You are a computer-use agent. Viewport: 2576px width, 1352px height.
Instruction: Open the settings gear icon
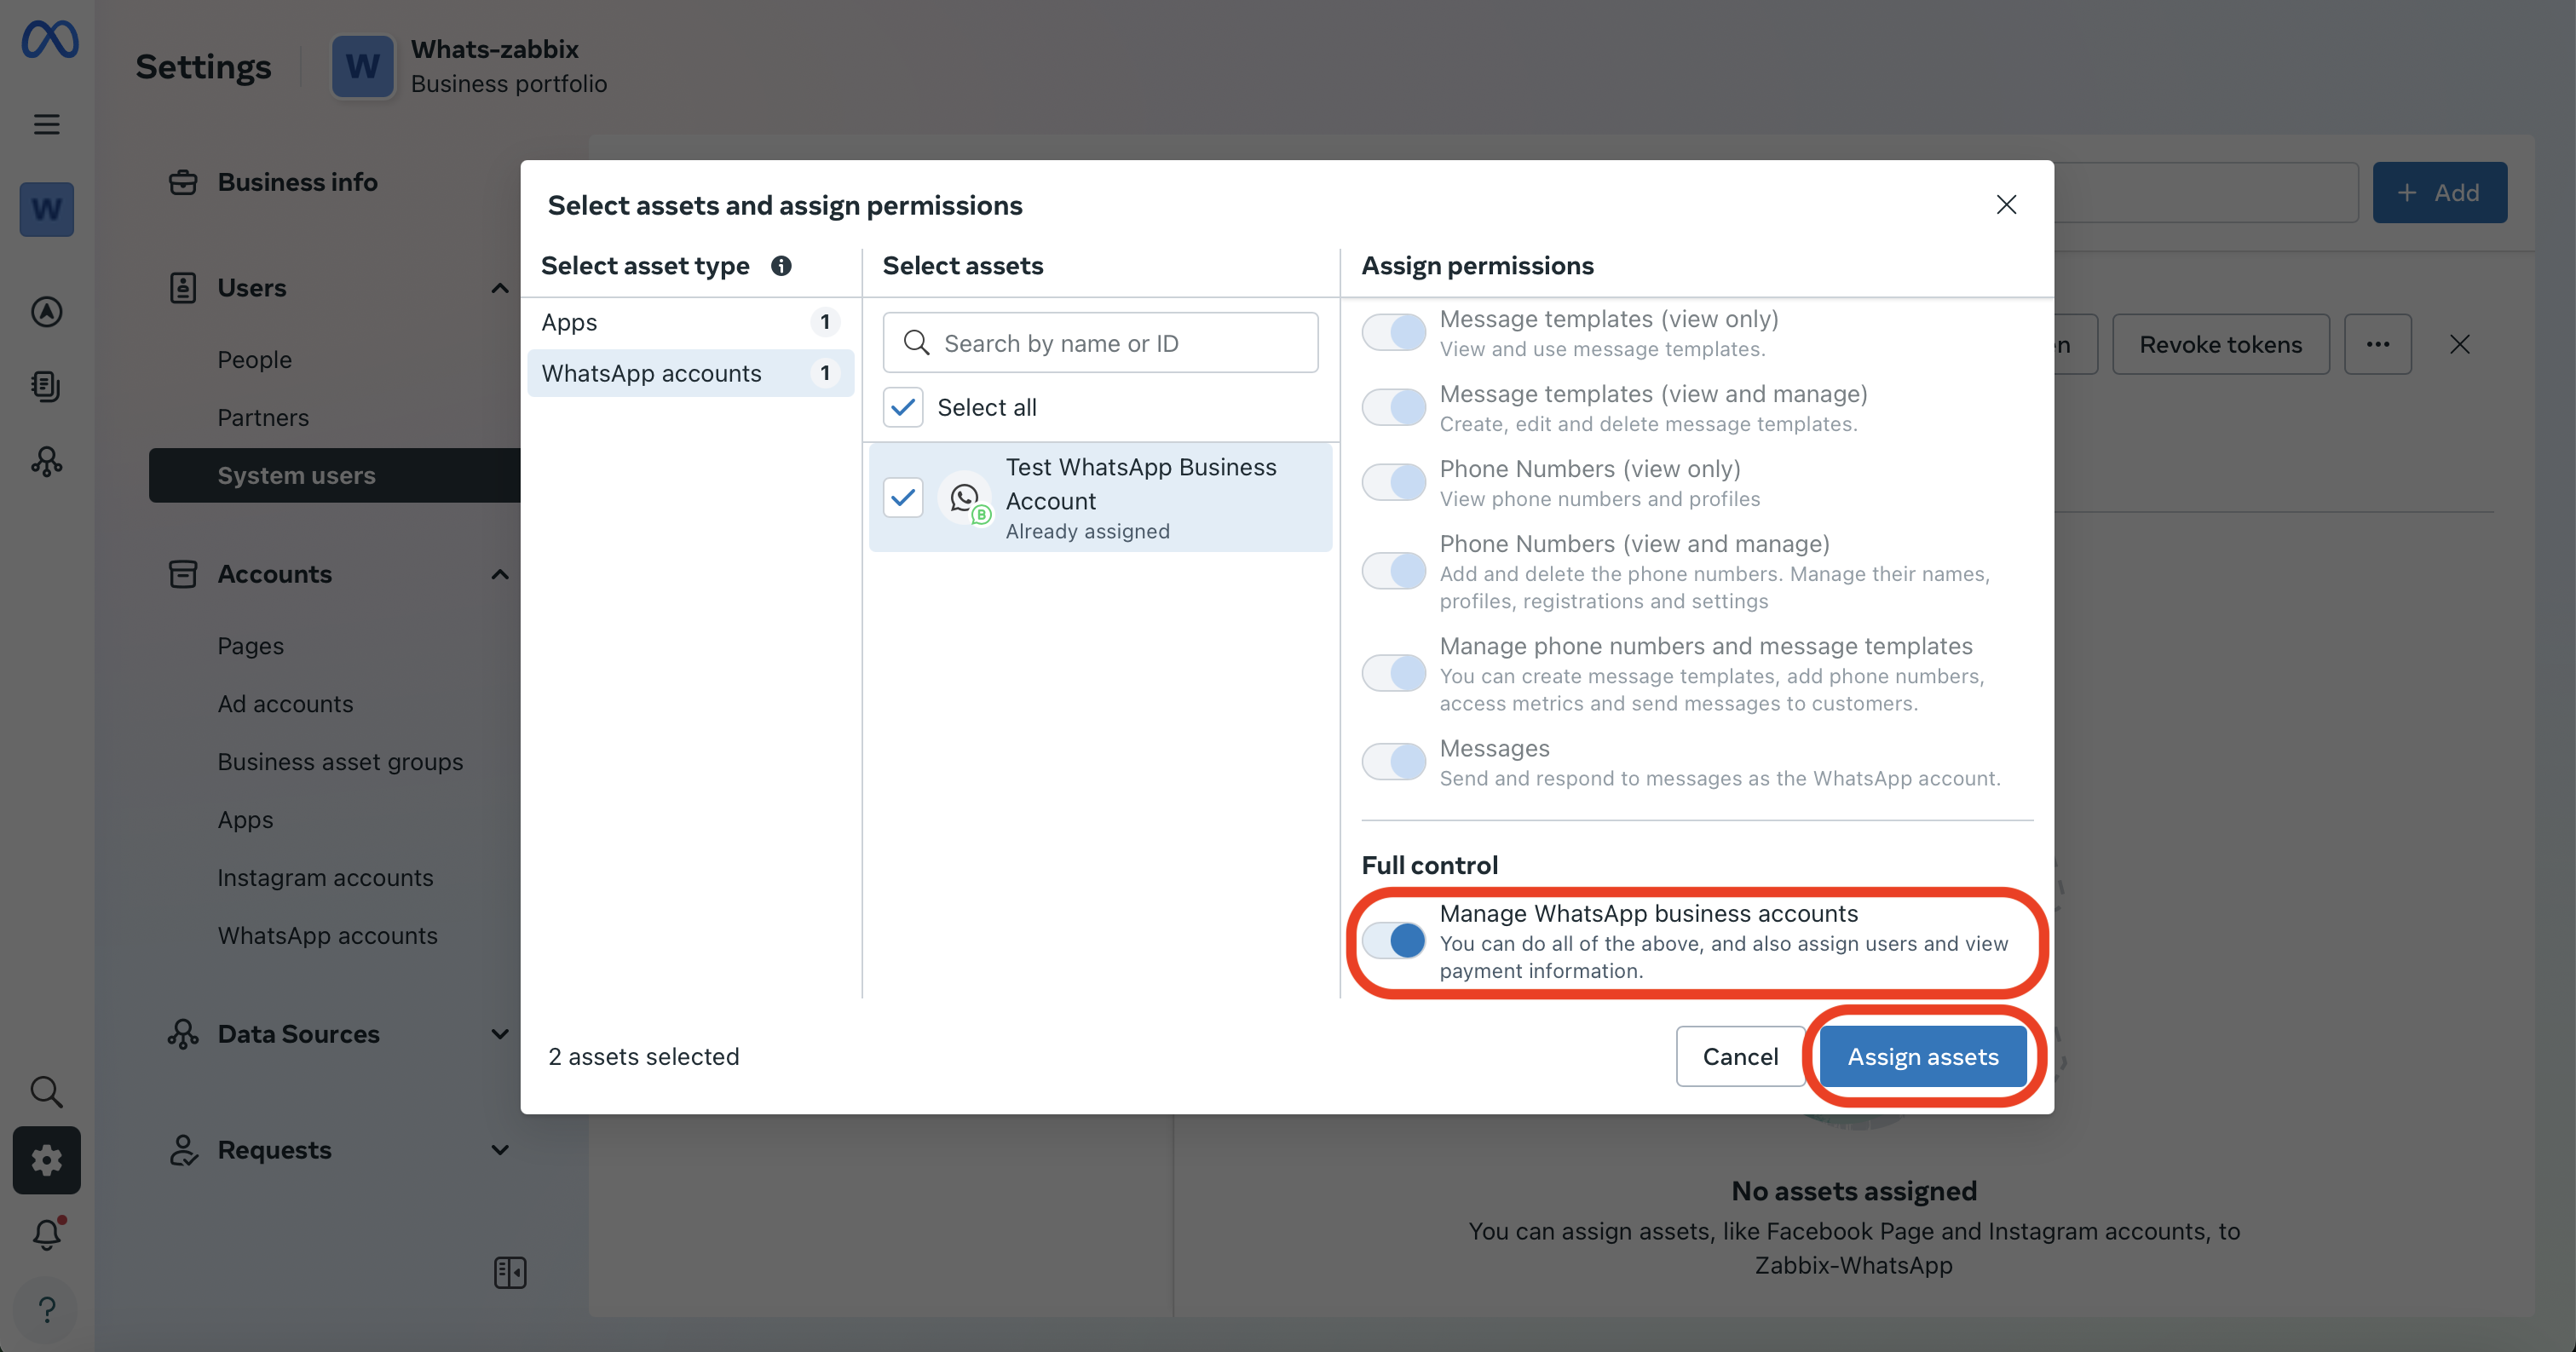click(x=47, y=1160)
